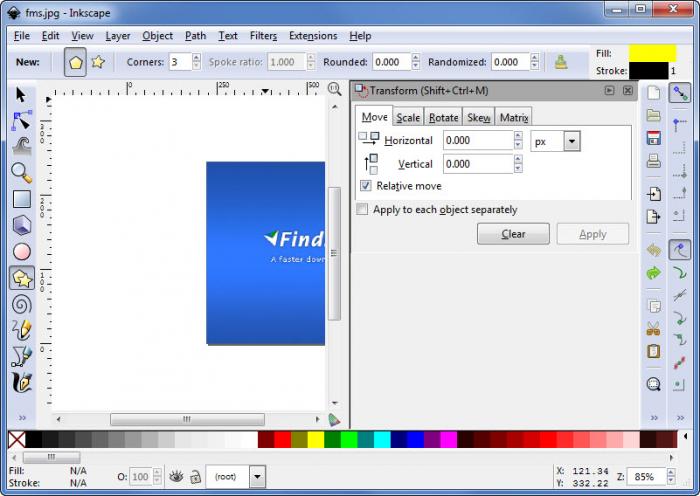700x496 pixels.
Task: Select the Ellipse circle tool
Action: pyautogui.click(x=21, y=251)
